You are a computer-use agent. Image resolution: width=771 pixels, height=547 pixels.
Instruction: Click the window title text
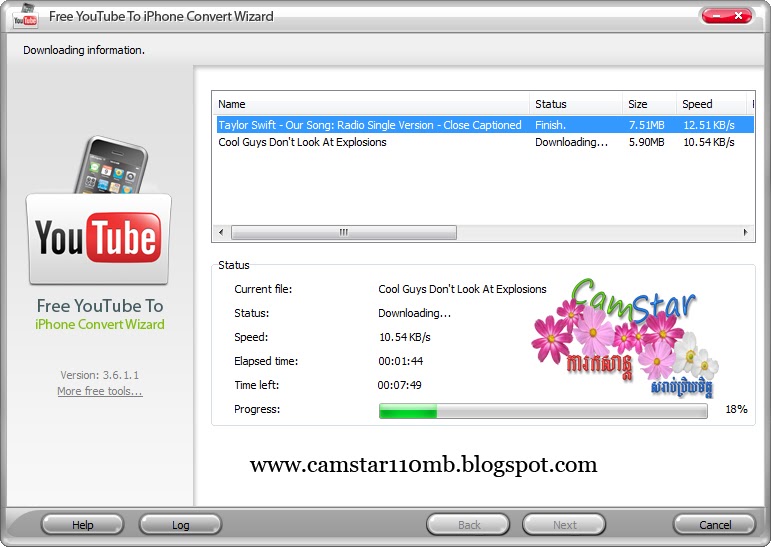coord(161,17)
